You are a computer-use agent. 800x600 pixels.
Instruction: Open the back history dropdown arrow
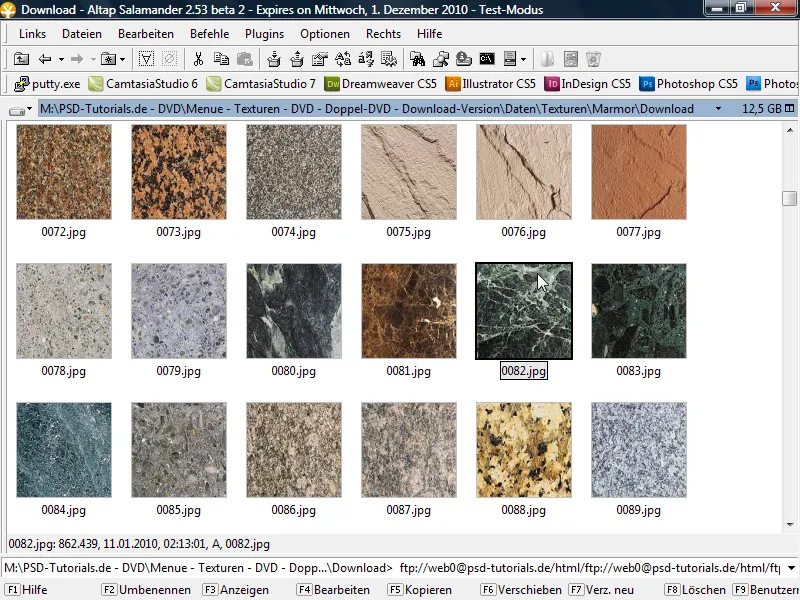tap(61, 60)
